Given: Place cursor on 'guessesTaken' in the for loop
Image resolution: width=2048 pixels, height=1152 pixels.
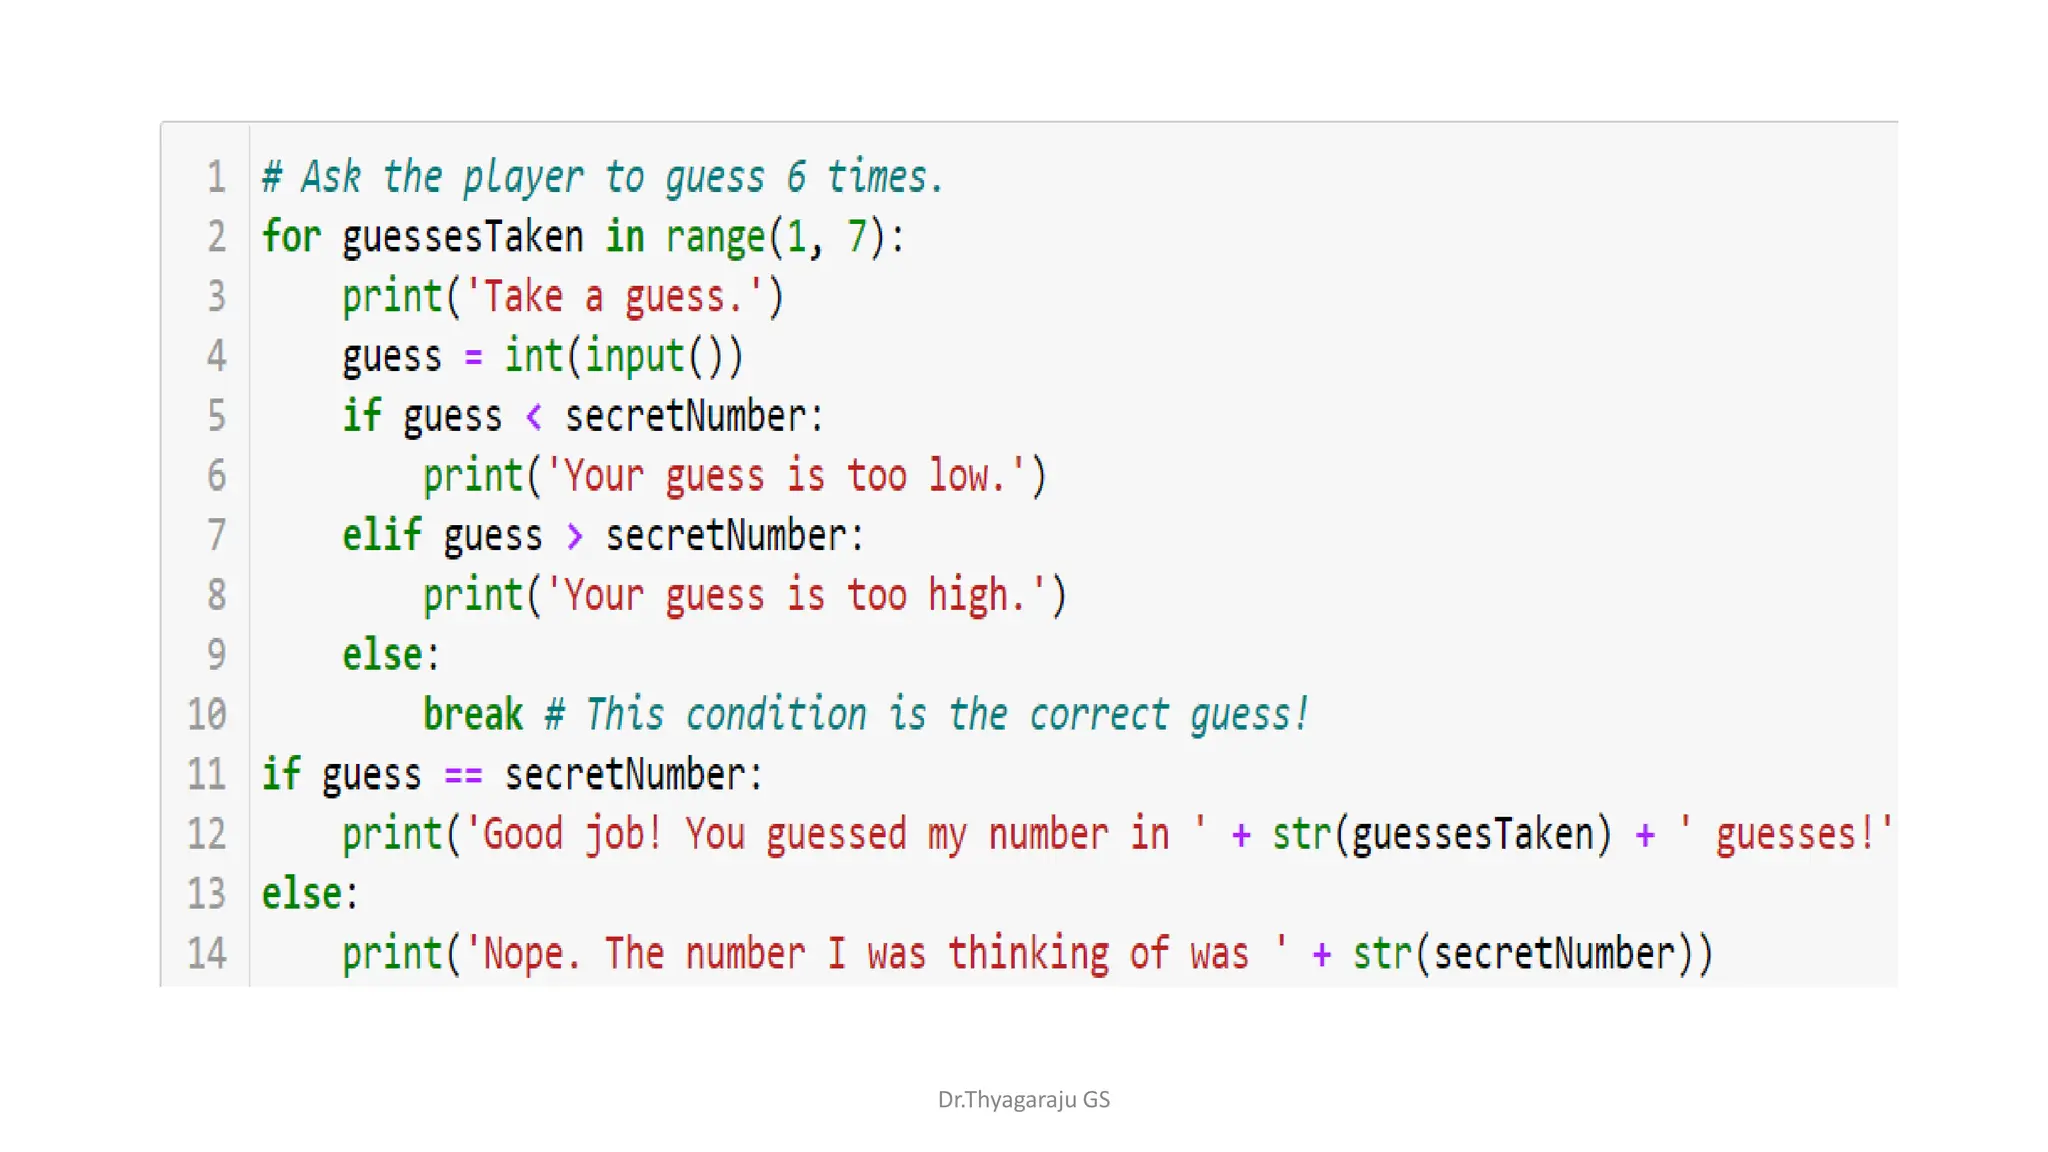Looking at the screenshot, I should click(463, 238).
